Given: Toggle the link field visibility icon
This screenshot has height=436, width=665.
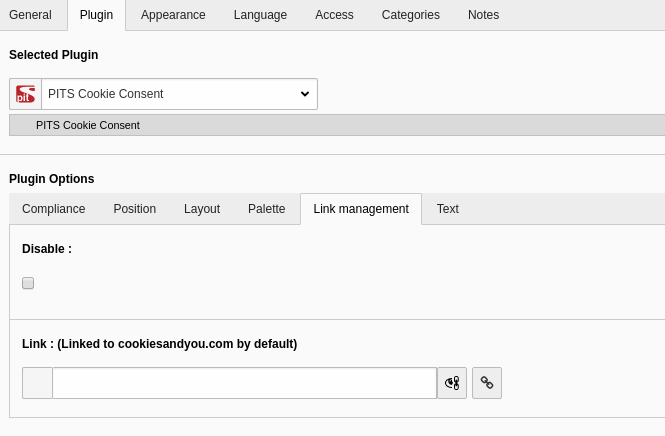Looking at the screenshot, I should pos(452,383).
